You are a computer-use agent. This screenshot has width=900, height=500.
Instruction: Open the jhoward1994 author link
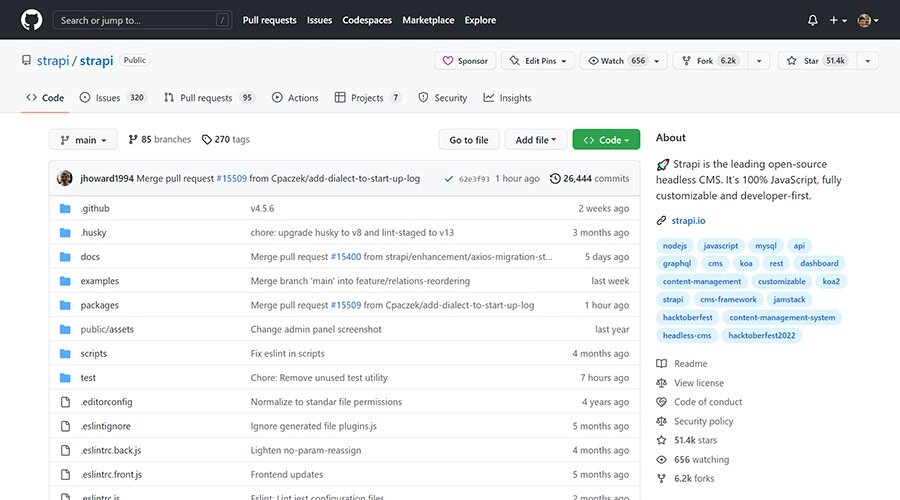107,179
